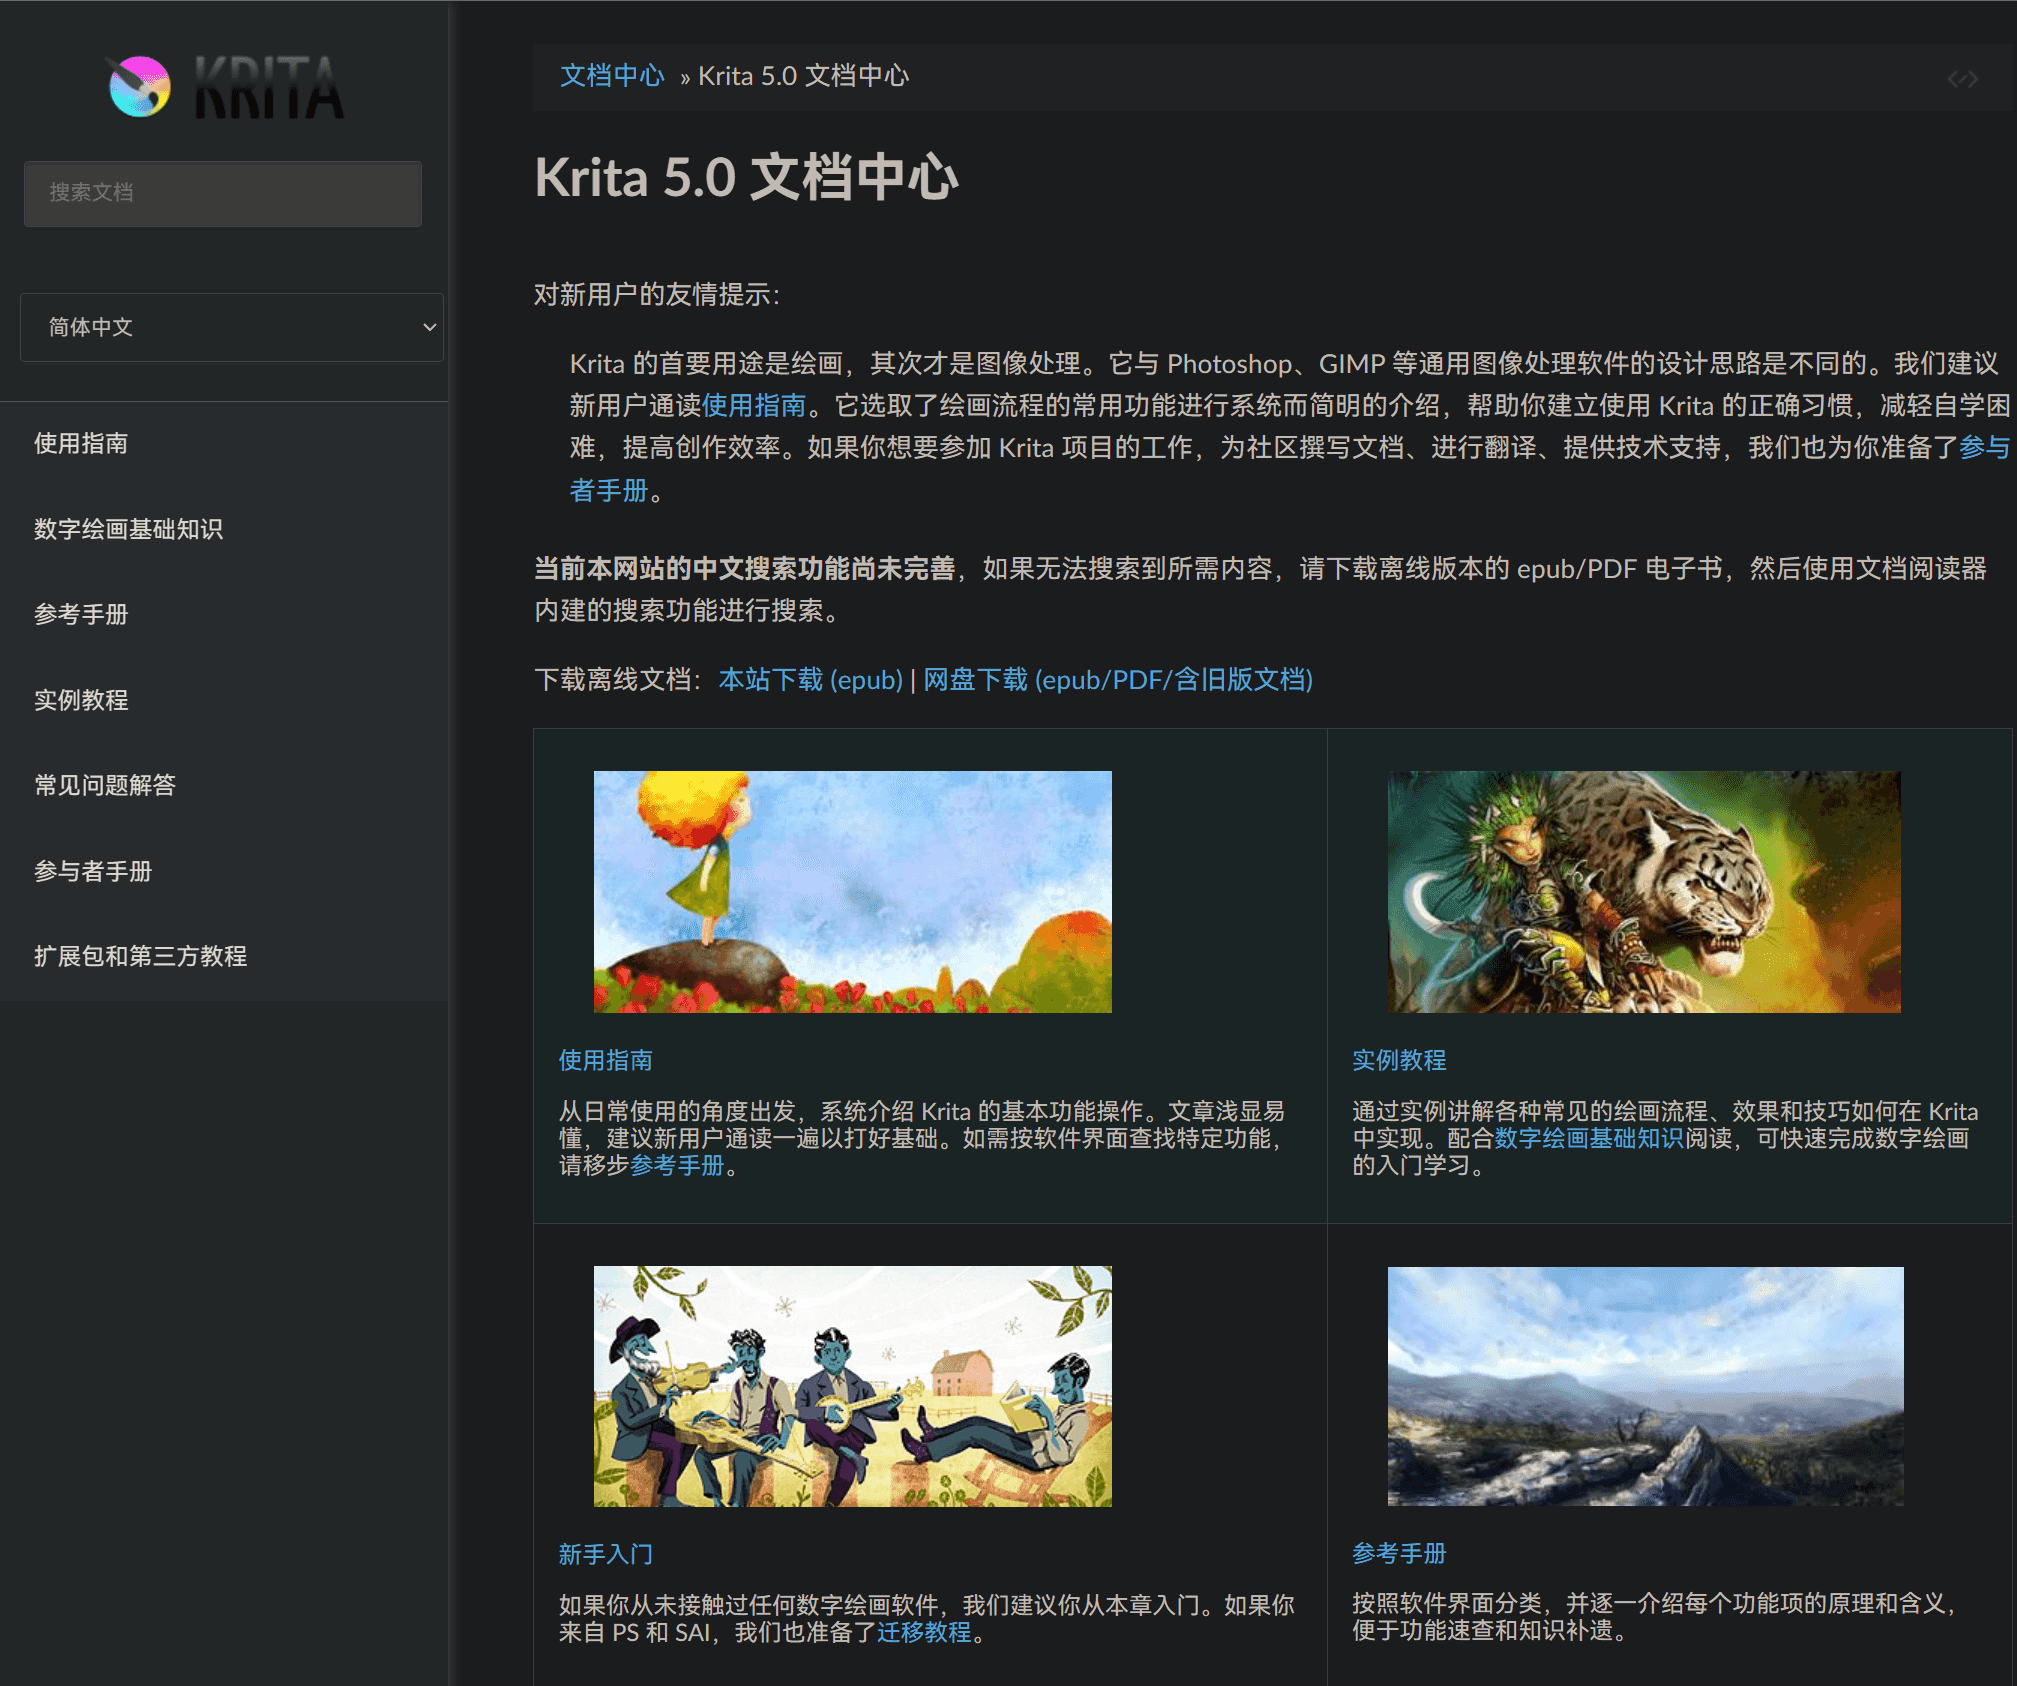
Task: Click the source code '</>' icon top right
Action: coord(1963,77)
